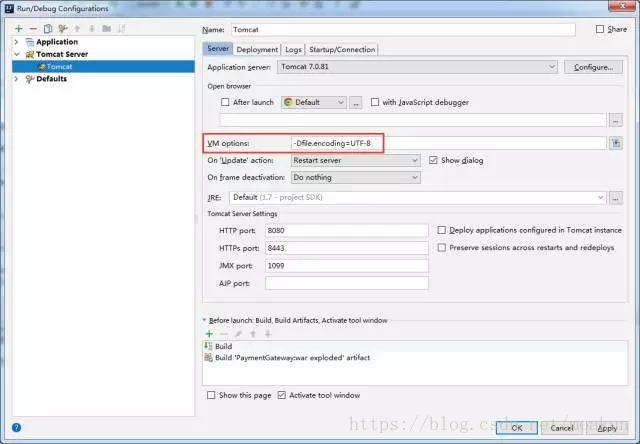Open the Application server dropdown
640x444 pixels.
coord(417,67)
